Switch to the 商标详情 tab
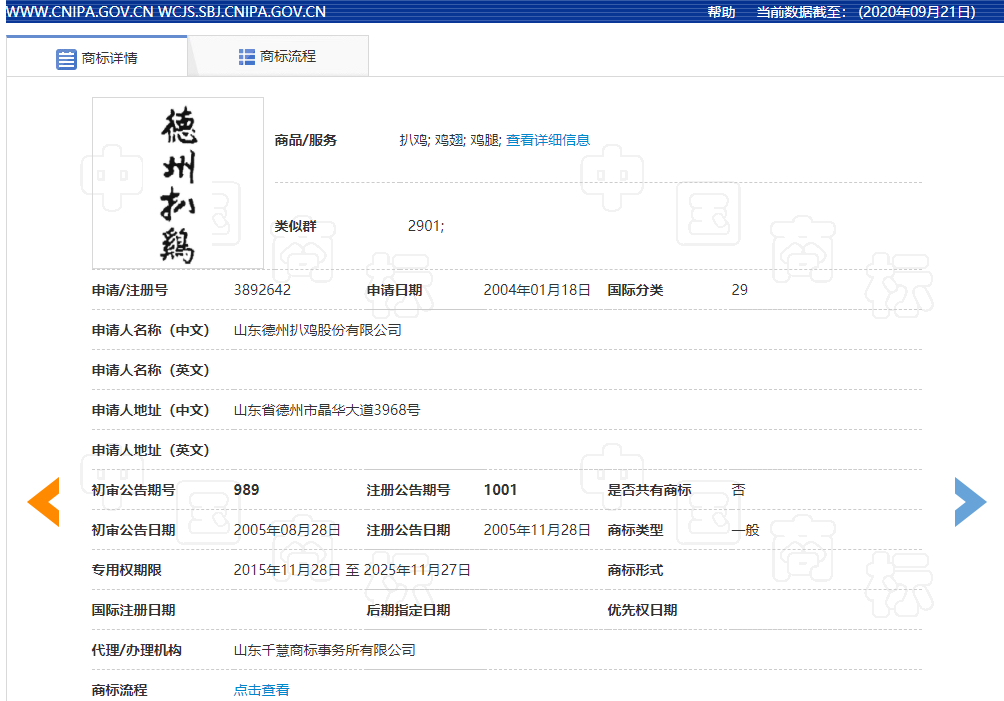 click(97, 56)
